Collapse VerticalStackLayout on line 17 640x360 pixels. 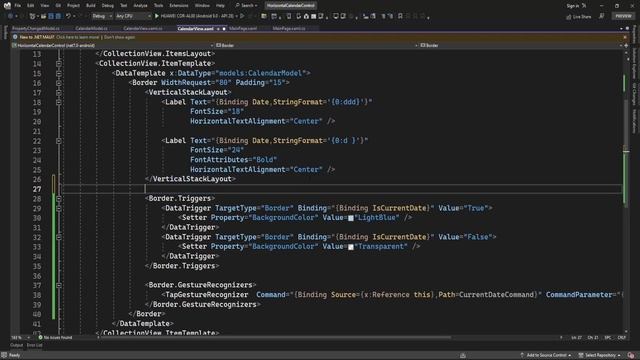click(59, 93)
